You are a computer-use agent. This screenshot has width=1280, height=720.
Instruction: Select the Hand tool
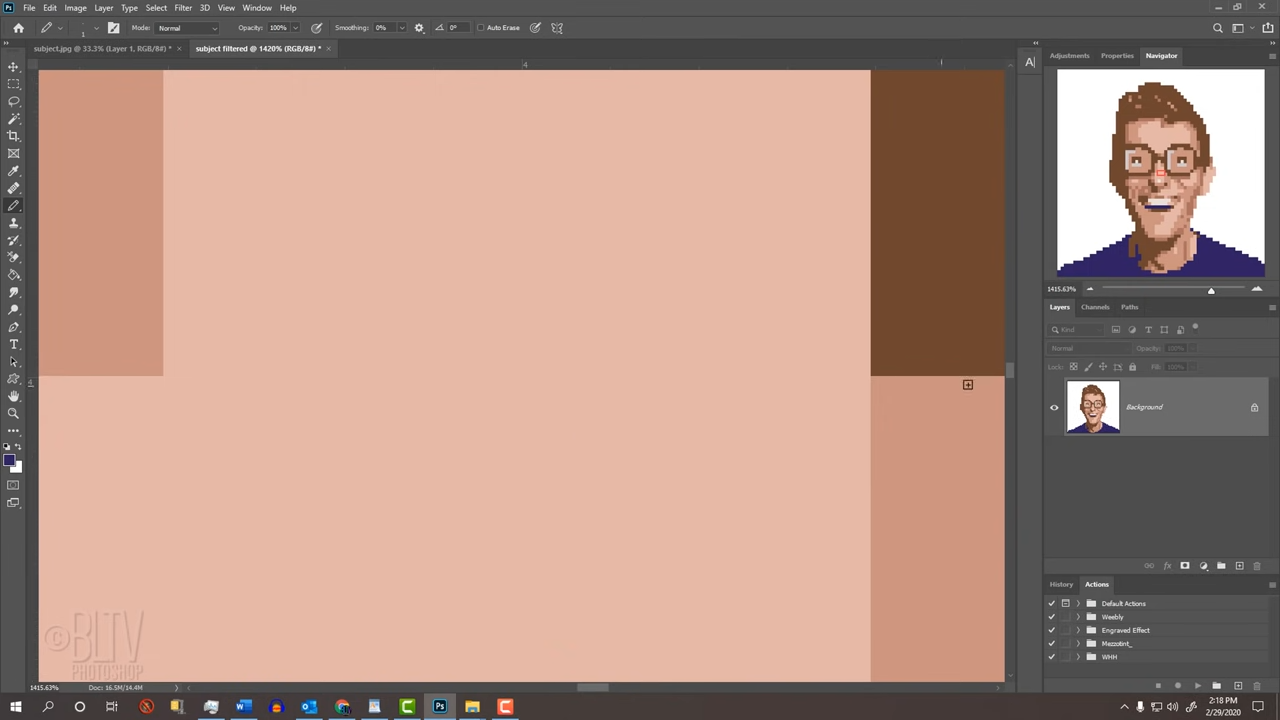tap(13, 395)
